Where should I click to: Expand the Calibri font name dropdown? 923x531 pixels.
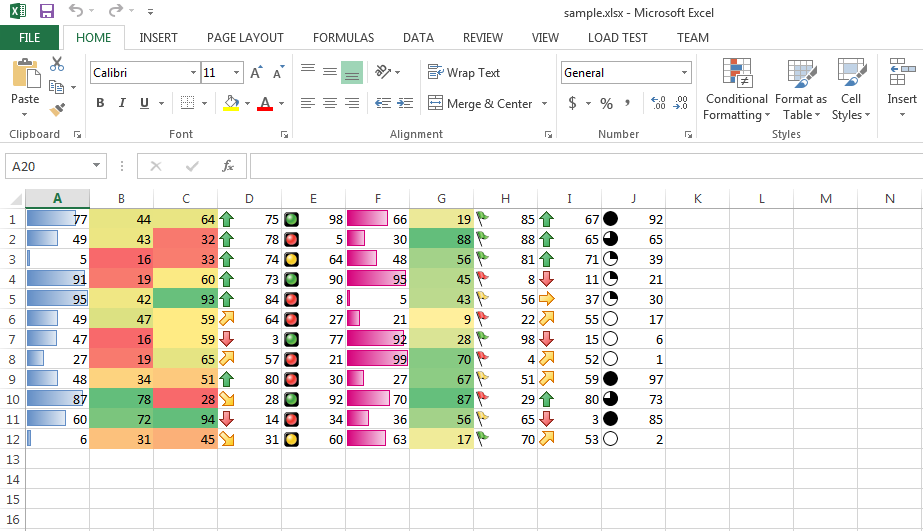click(x=193, y=73)
